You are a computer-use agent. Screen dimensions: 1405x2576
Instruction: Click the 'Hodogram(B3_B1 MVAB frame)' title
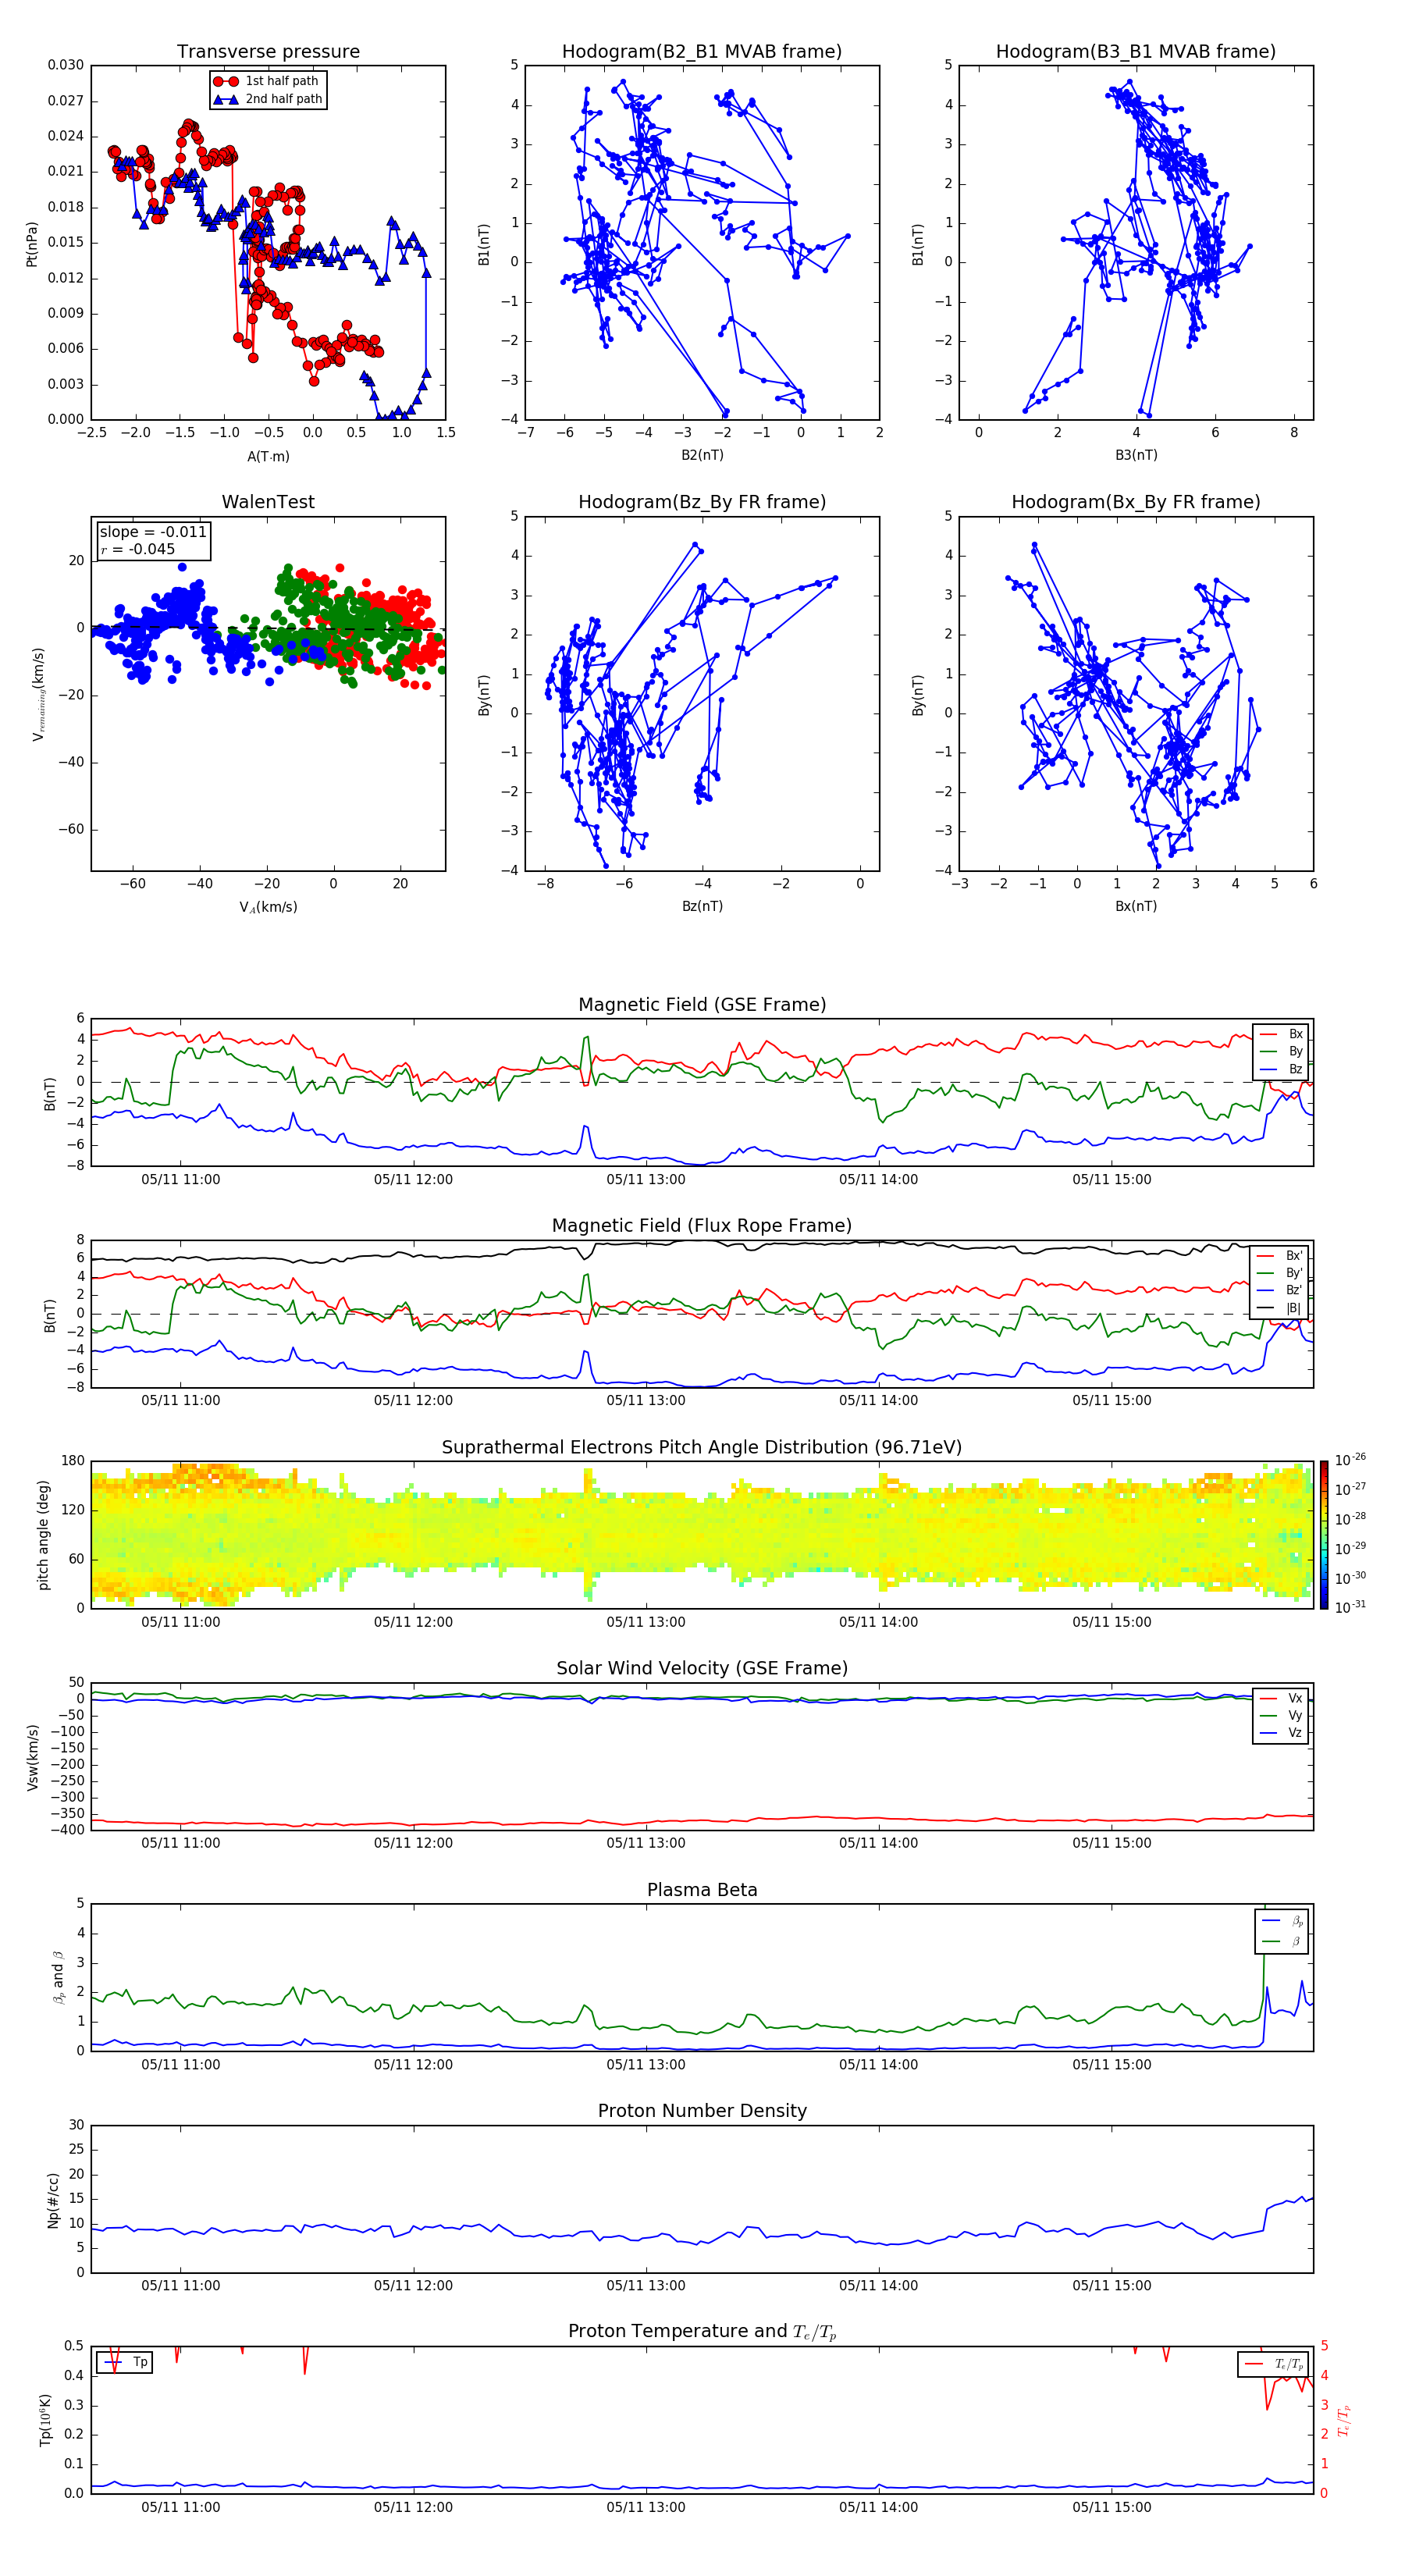(1136, 52)
